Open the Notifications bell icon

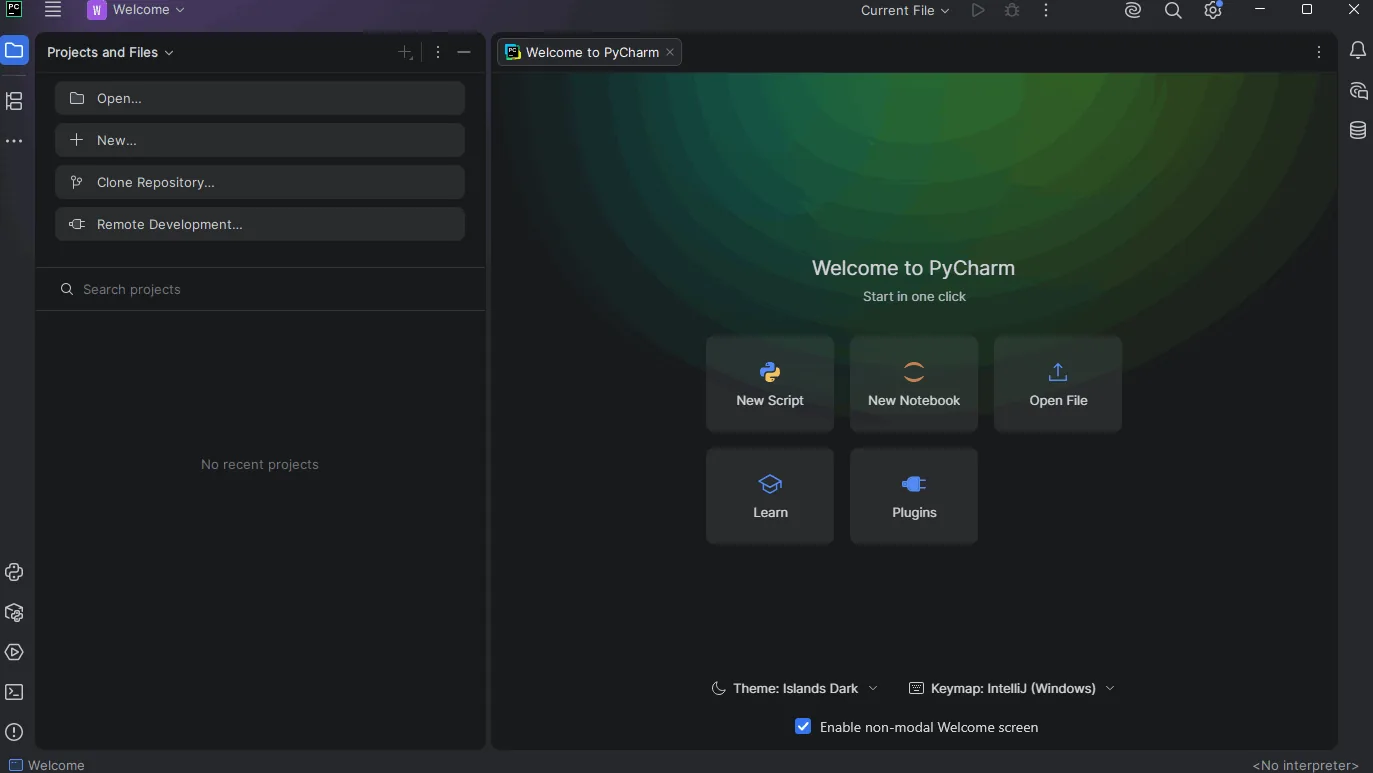1358,50
